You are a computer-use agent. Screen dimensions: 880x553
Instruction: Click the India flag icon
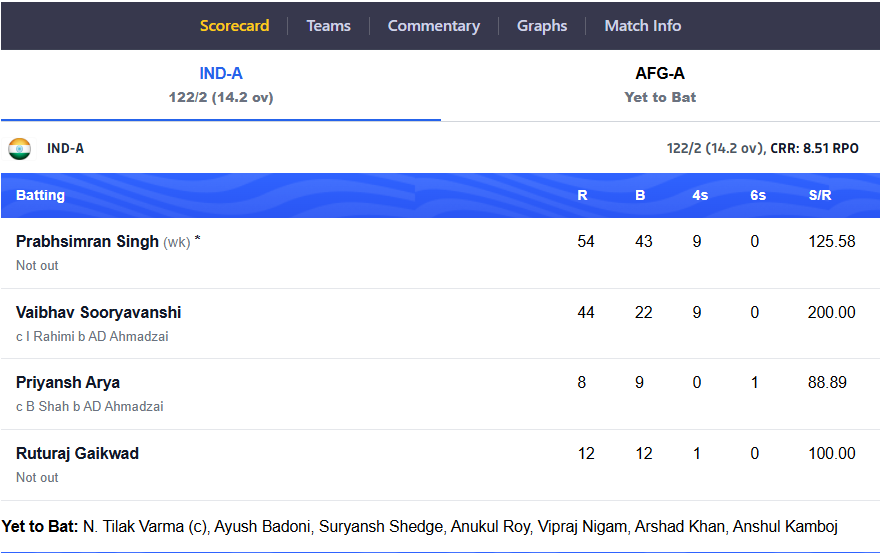tap(20, 149)
